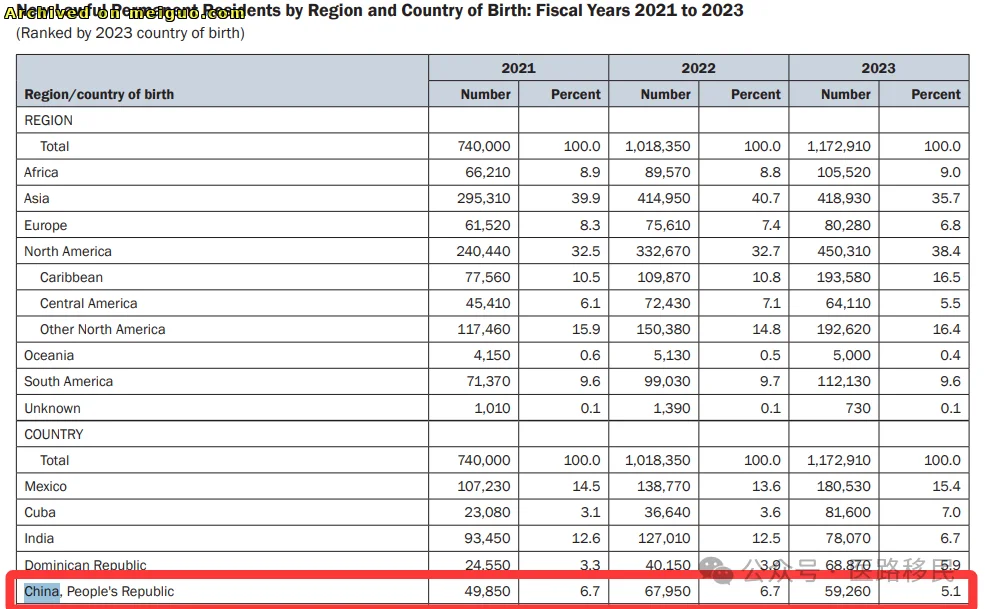Select the Caribbean row label
Image resolution: width=985 pixels, height=609 pixels.
click(71, 277)
